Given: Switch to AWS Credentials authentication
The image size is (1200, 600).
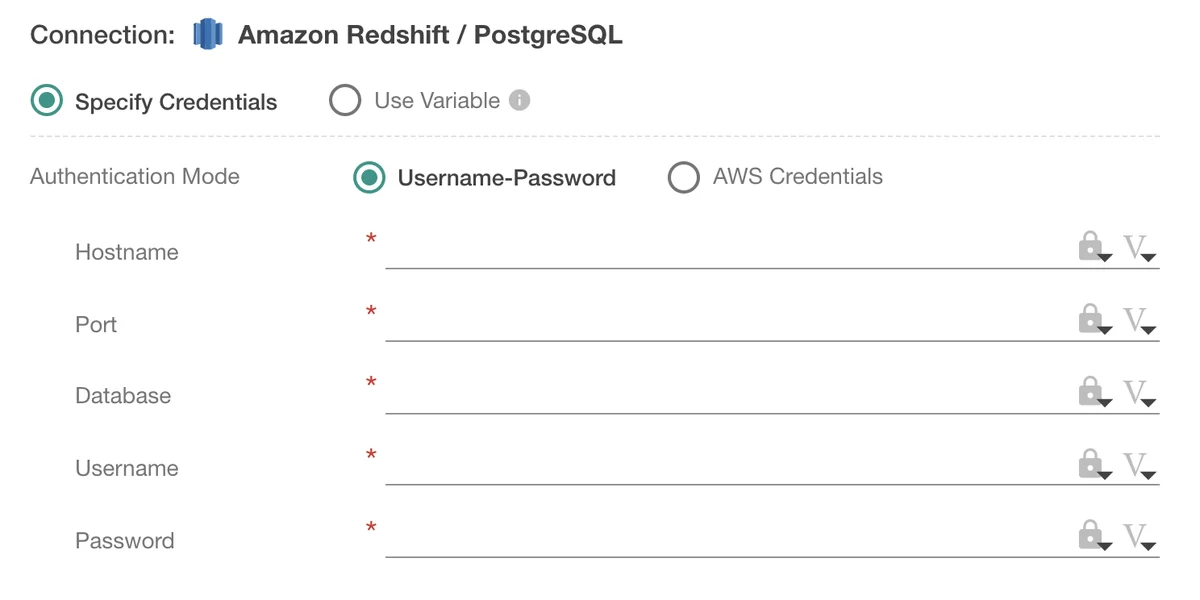Looking at the screenshot, I should 684,177.
